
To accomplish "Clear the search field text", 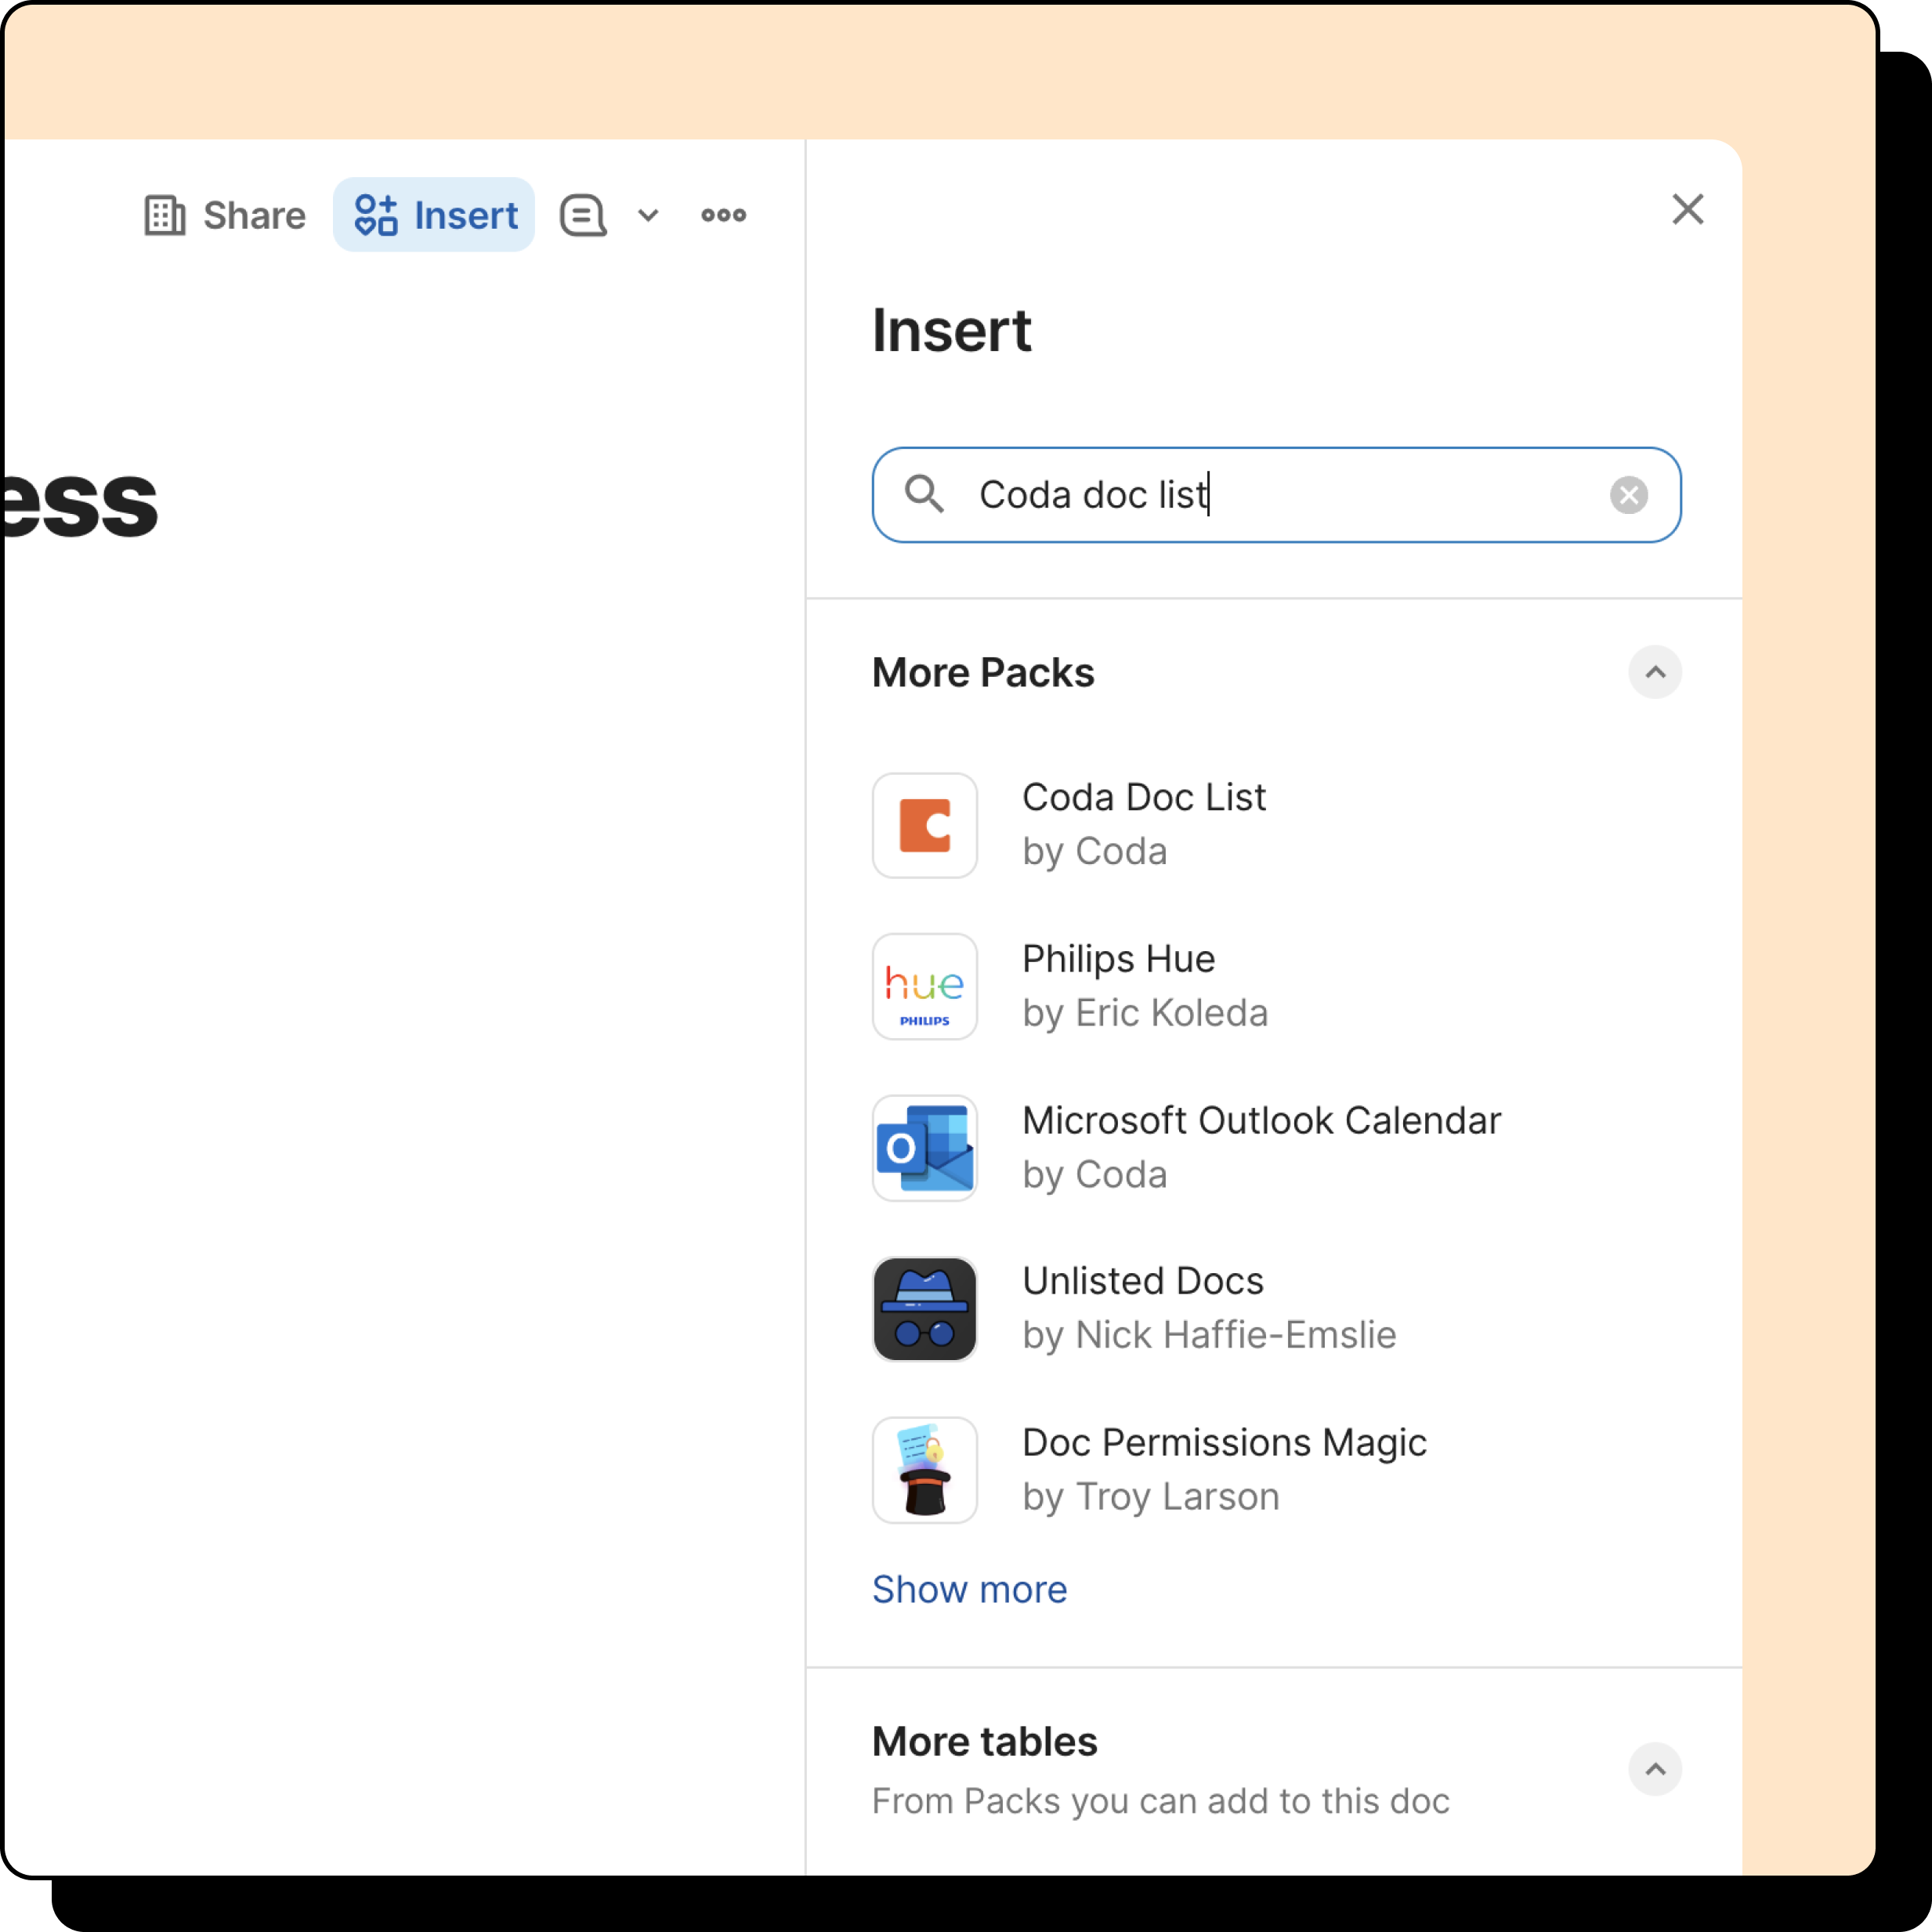I will (1628, 494).
